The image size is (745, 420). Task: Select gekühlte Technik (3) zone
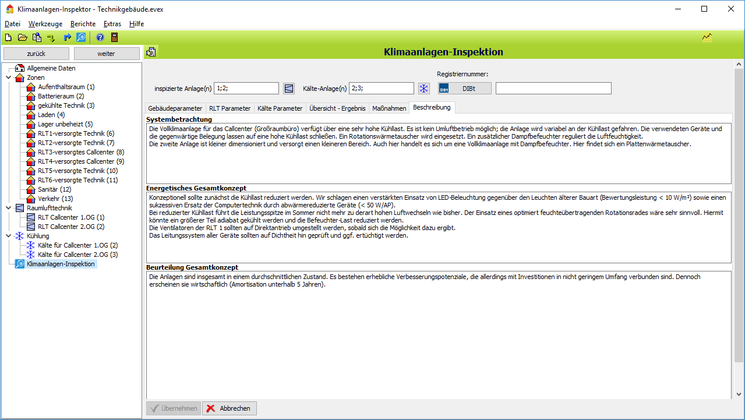click(x=66, y=105)
